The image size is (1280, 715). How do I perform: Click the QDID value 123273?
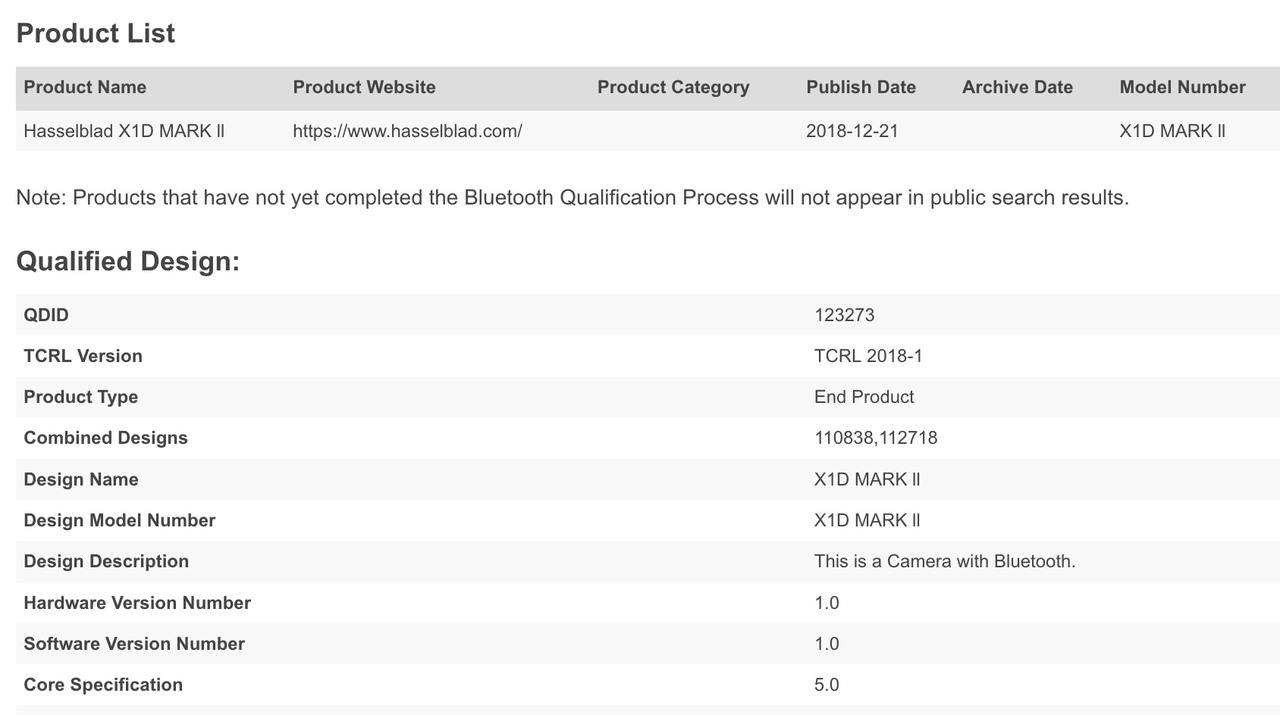[x=844, y=315]
